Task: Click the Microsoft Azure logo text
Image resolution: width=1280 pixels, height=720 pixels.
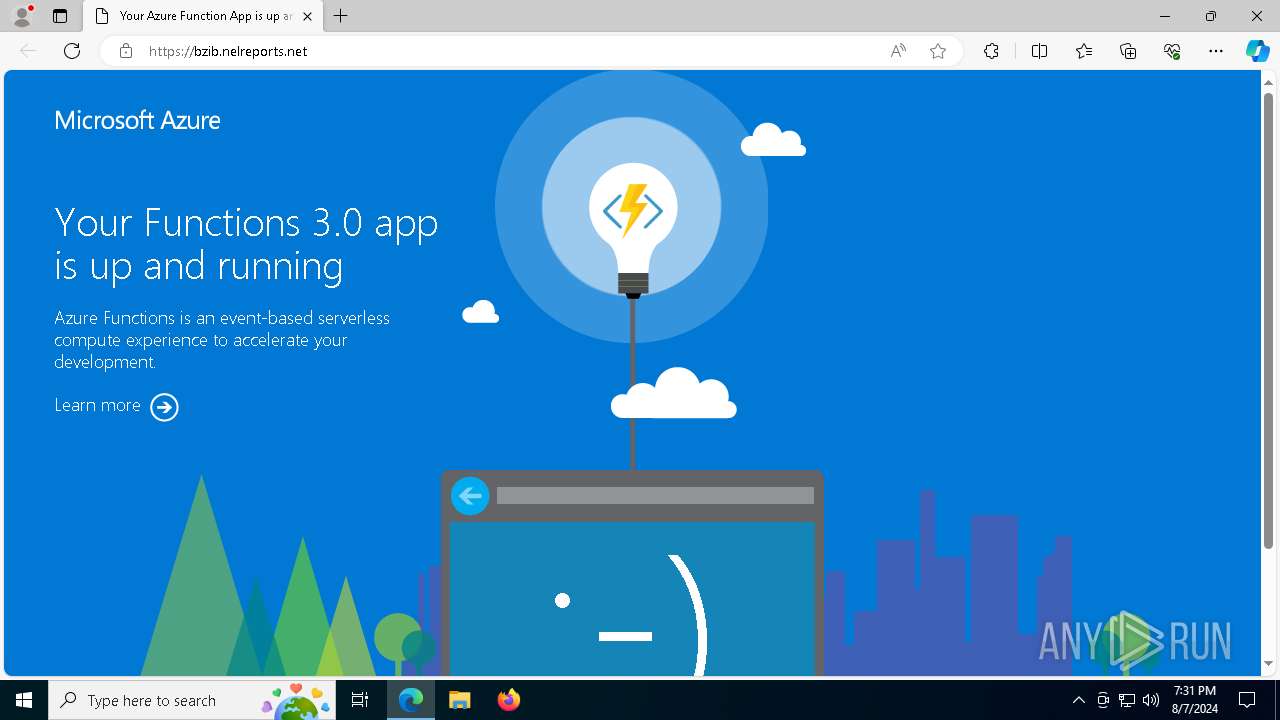Action: click(x=137, y=120)
